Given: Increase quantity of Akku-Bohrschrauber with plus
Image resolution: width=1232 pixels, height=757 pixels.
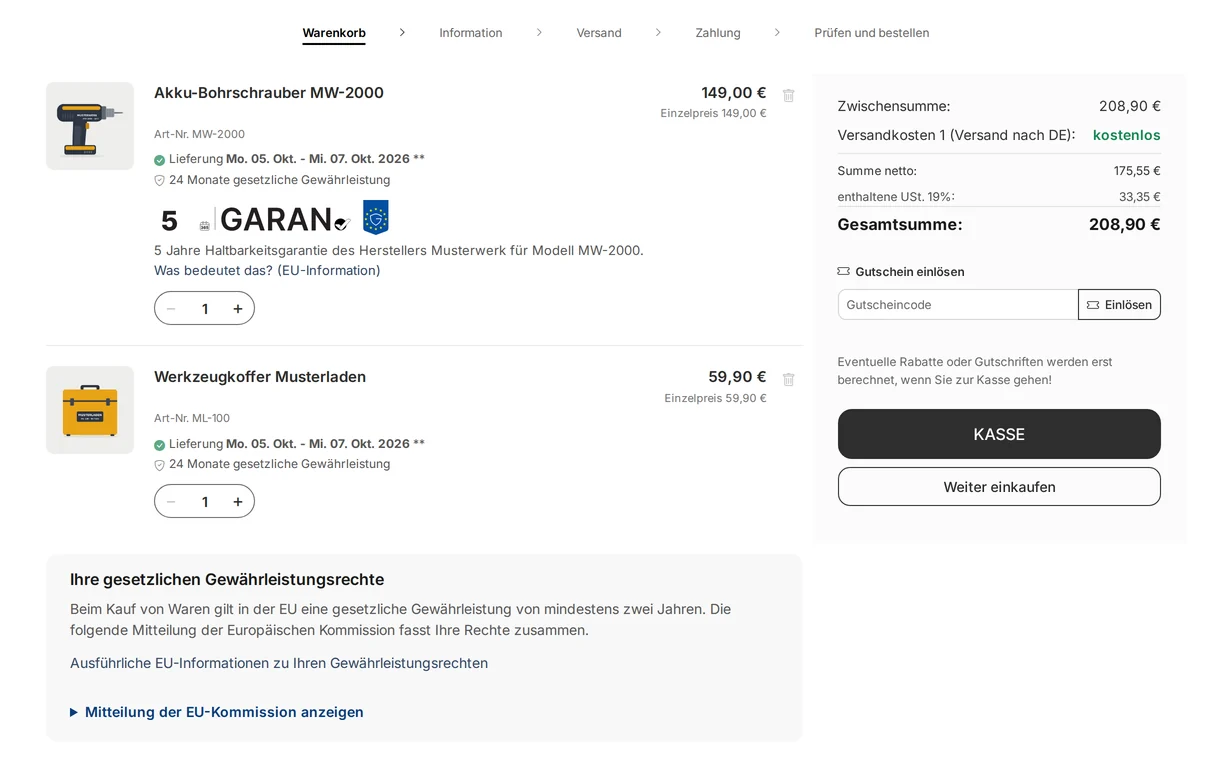Looking at the screenshot, I should tap(238, 309).
